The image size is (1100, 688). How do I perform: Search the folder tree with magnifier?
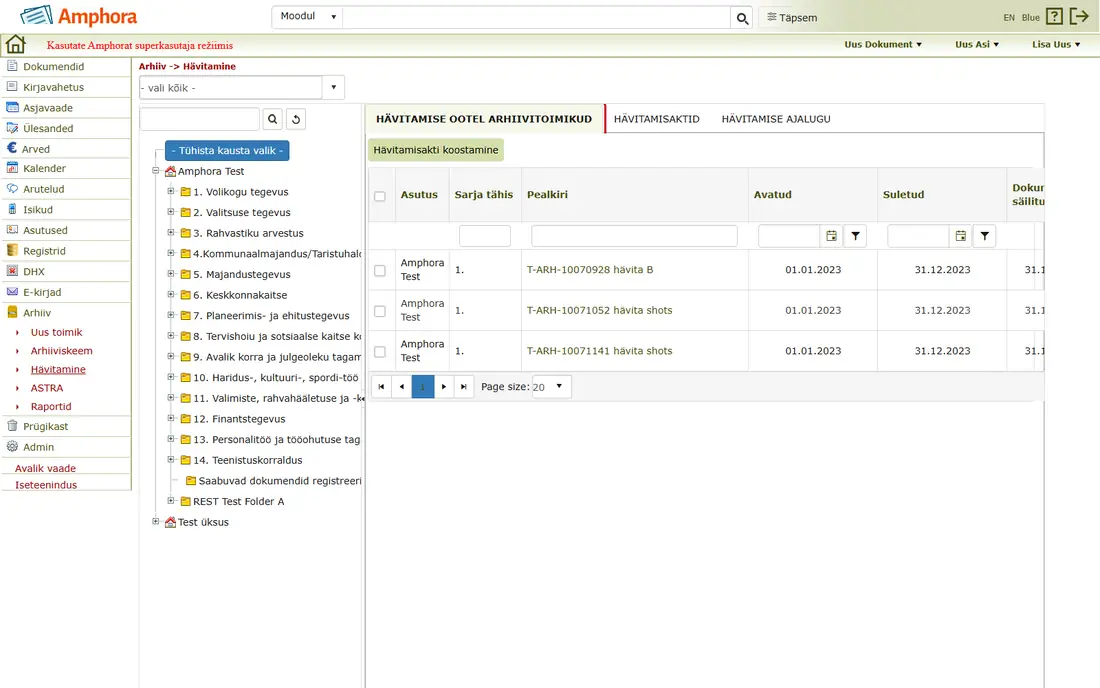pyautogui.click(x=273, y=119)
